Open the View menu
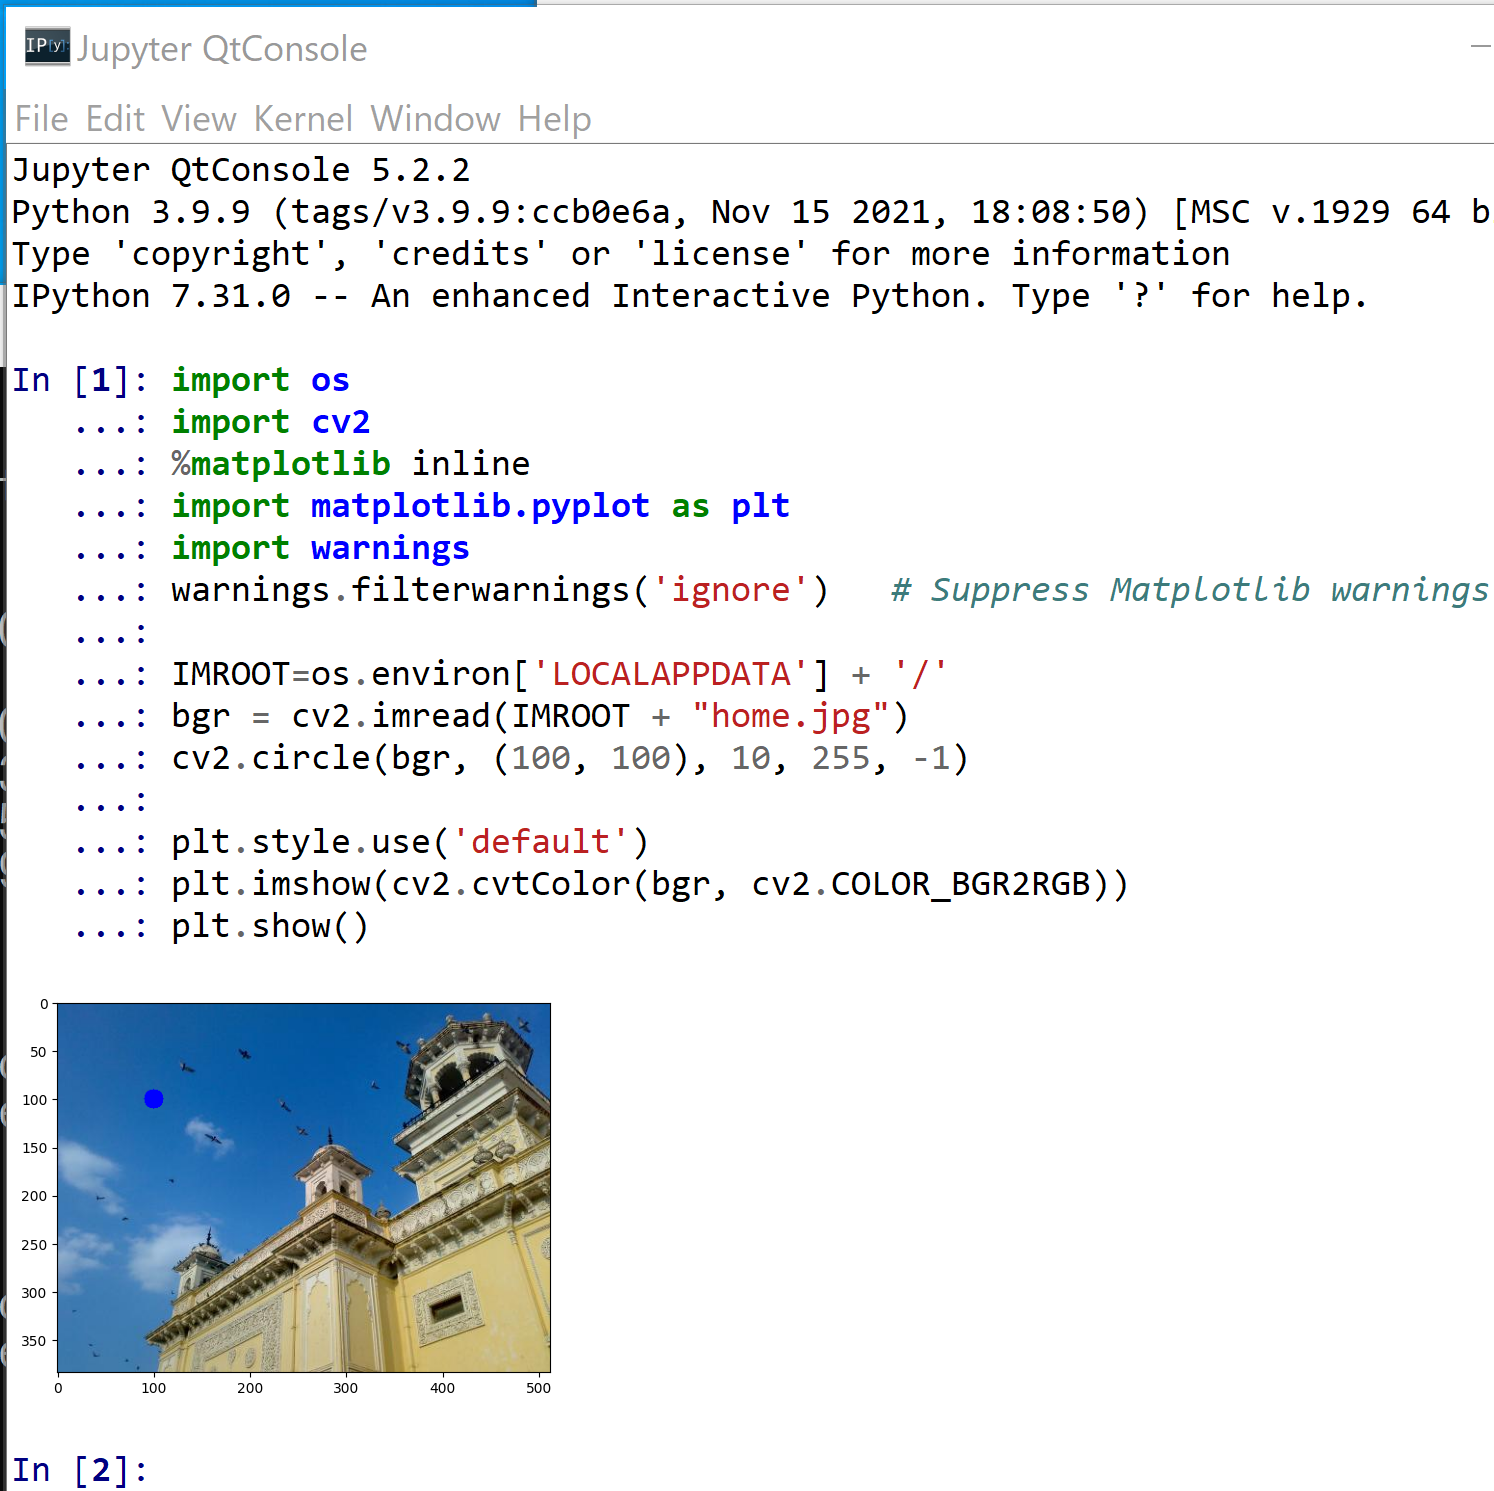The width and height of the screenshot is (1494, 1491). [198, 119]
